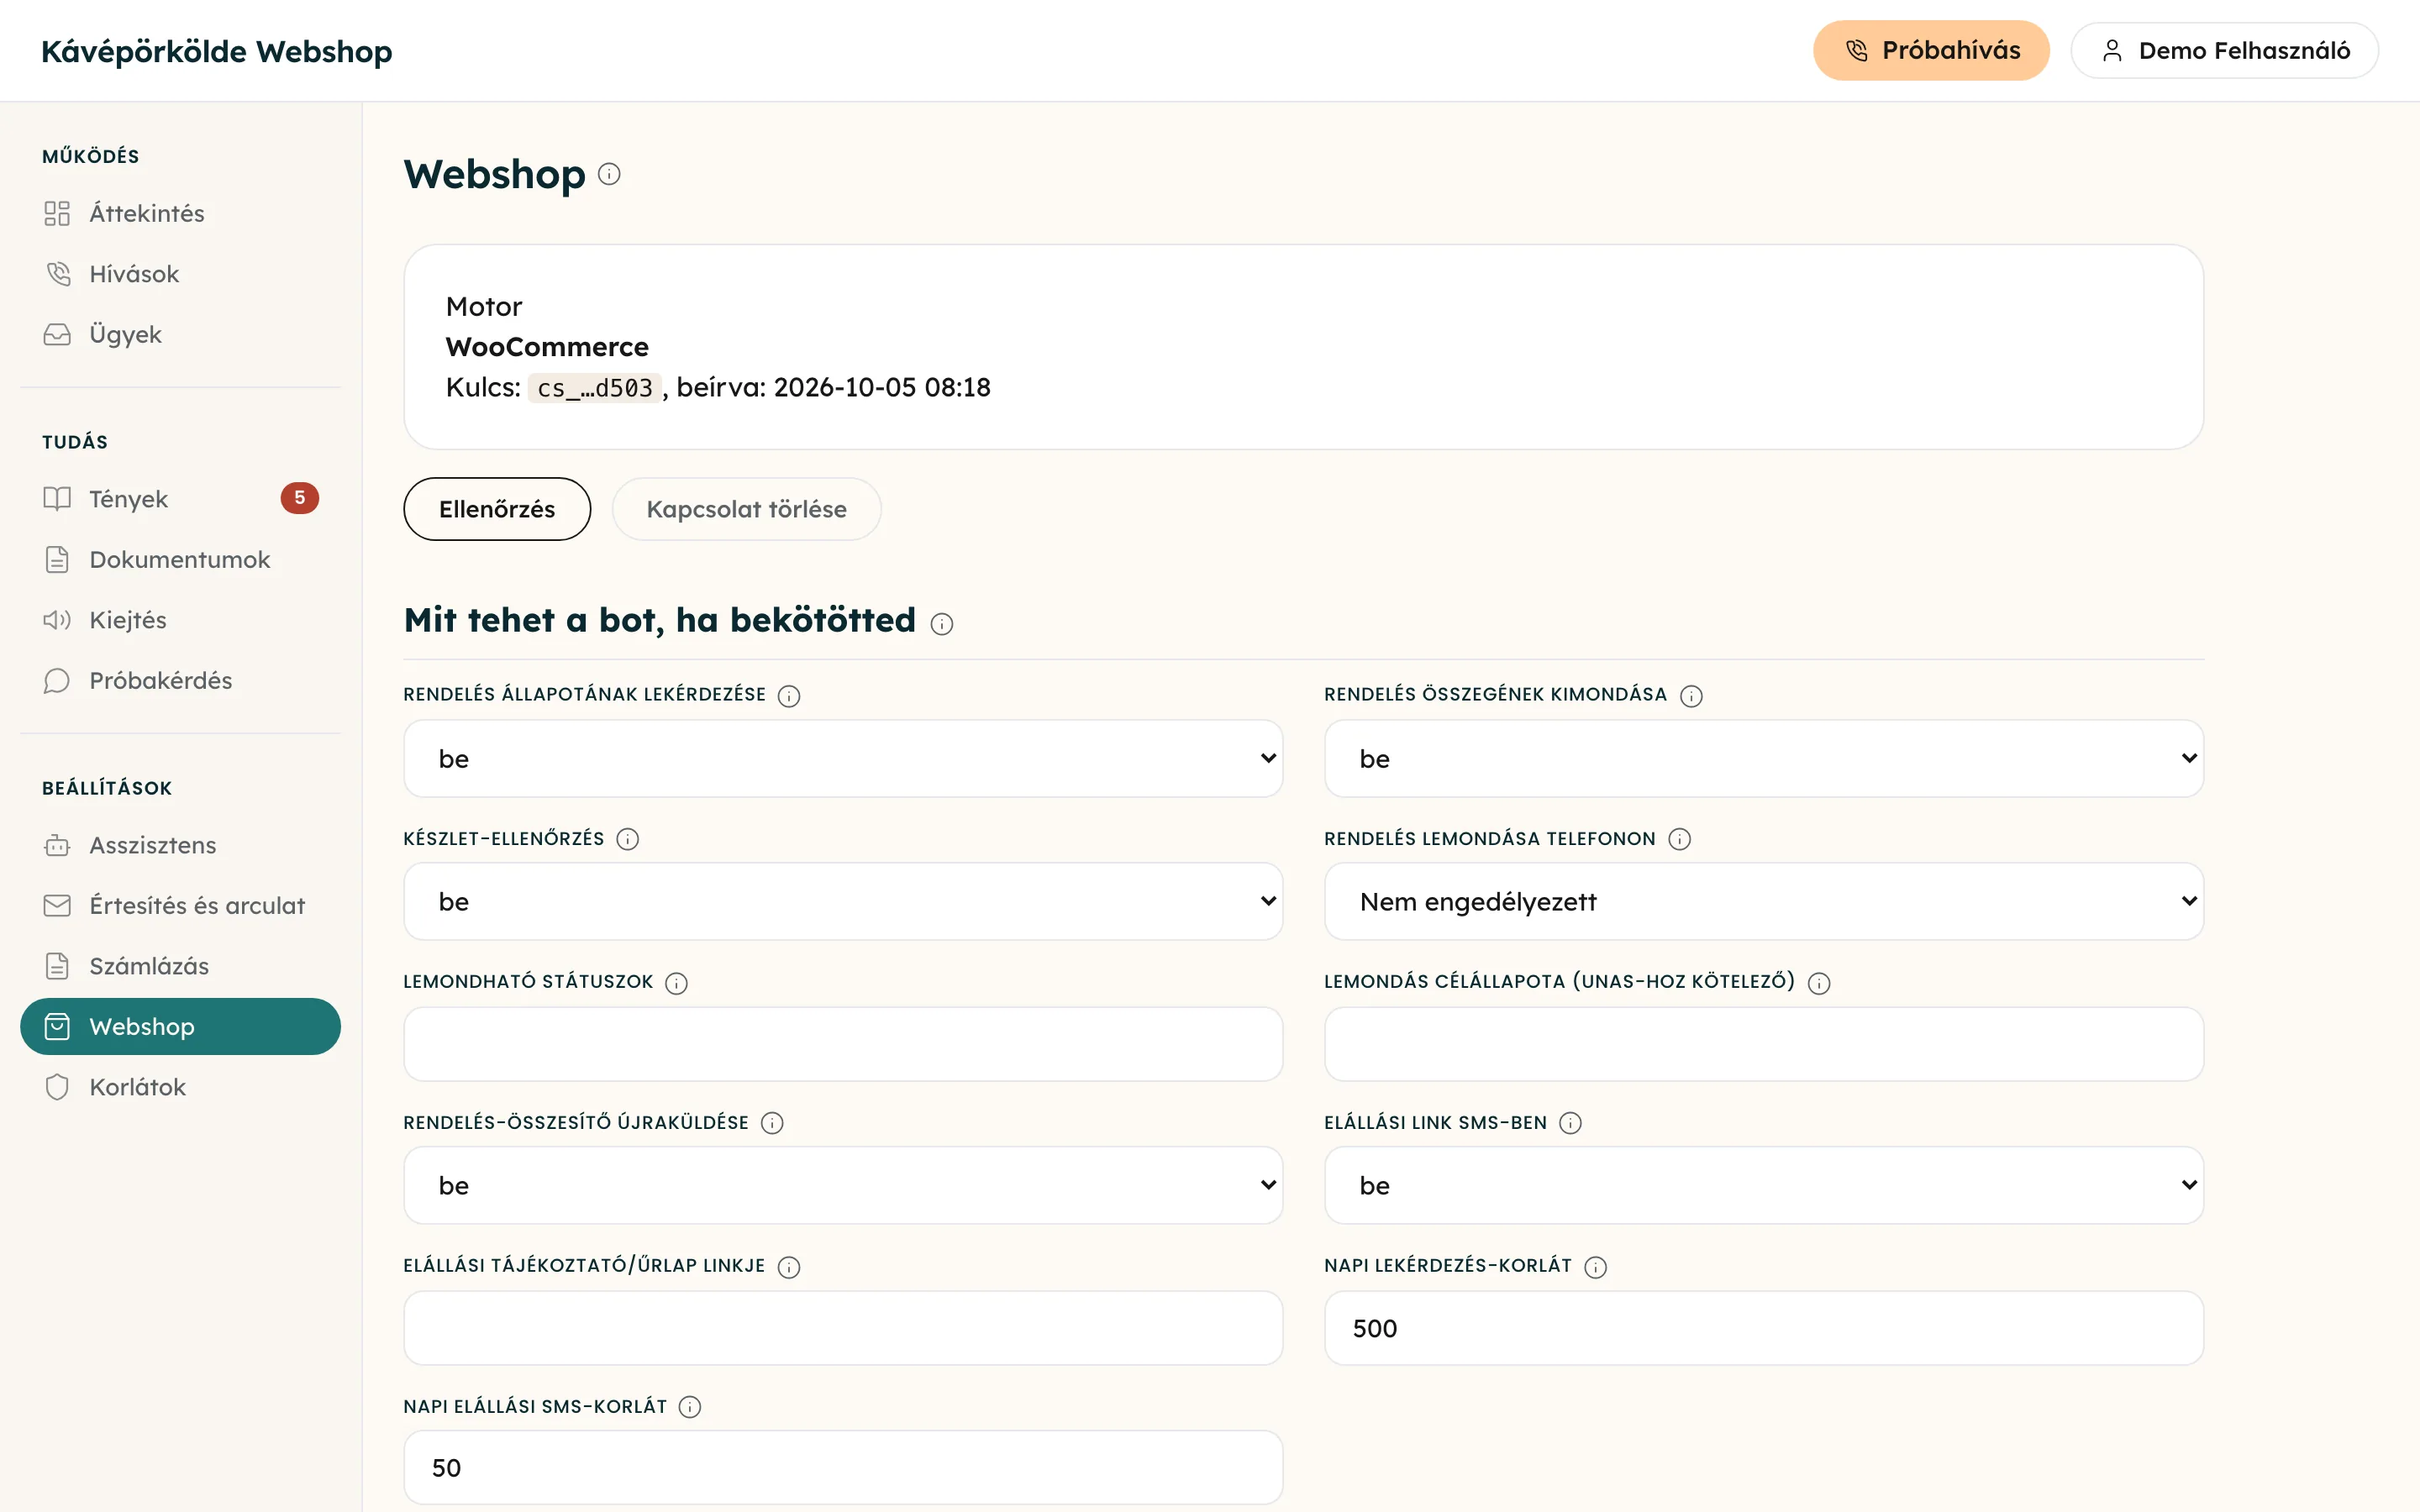Show info for Rendelés lemondása telefonon
The height and width of the screenshot is (1512, 2420).
pyautogui.click(x=1680, y=839)
